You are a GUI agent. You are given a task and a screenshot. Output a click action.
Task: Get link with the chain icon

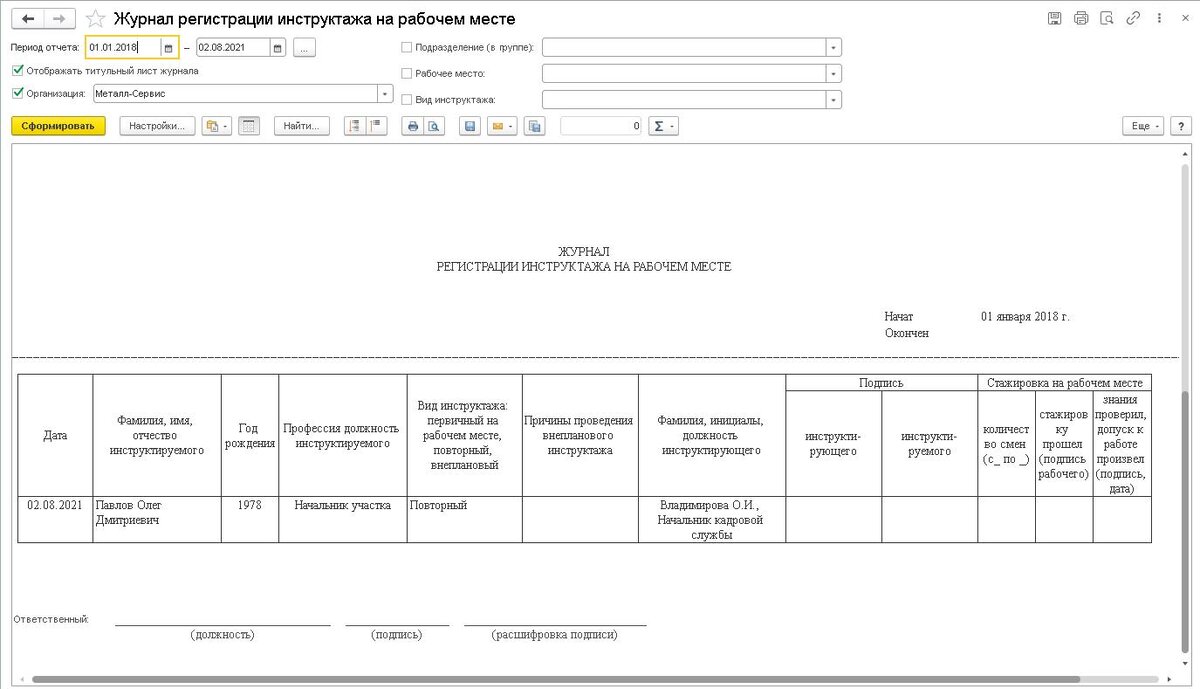click(x=1133, y=18)
